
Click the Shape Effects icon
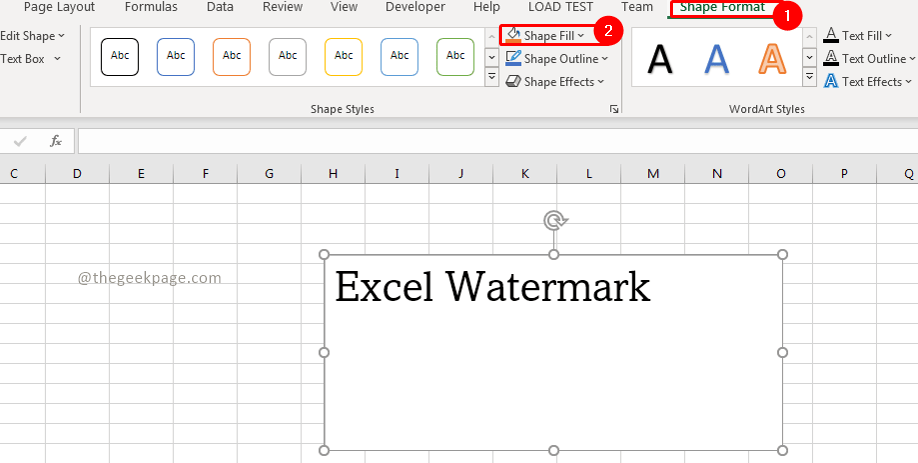pos(513,82)
